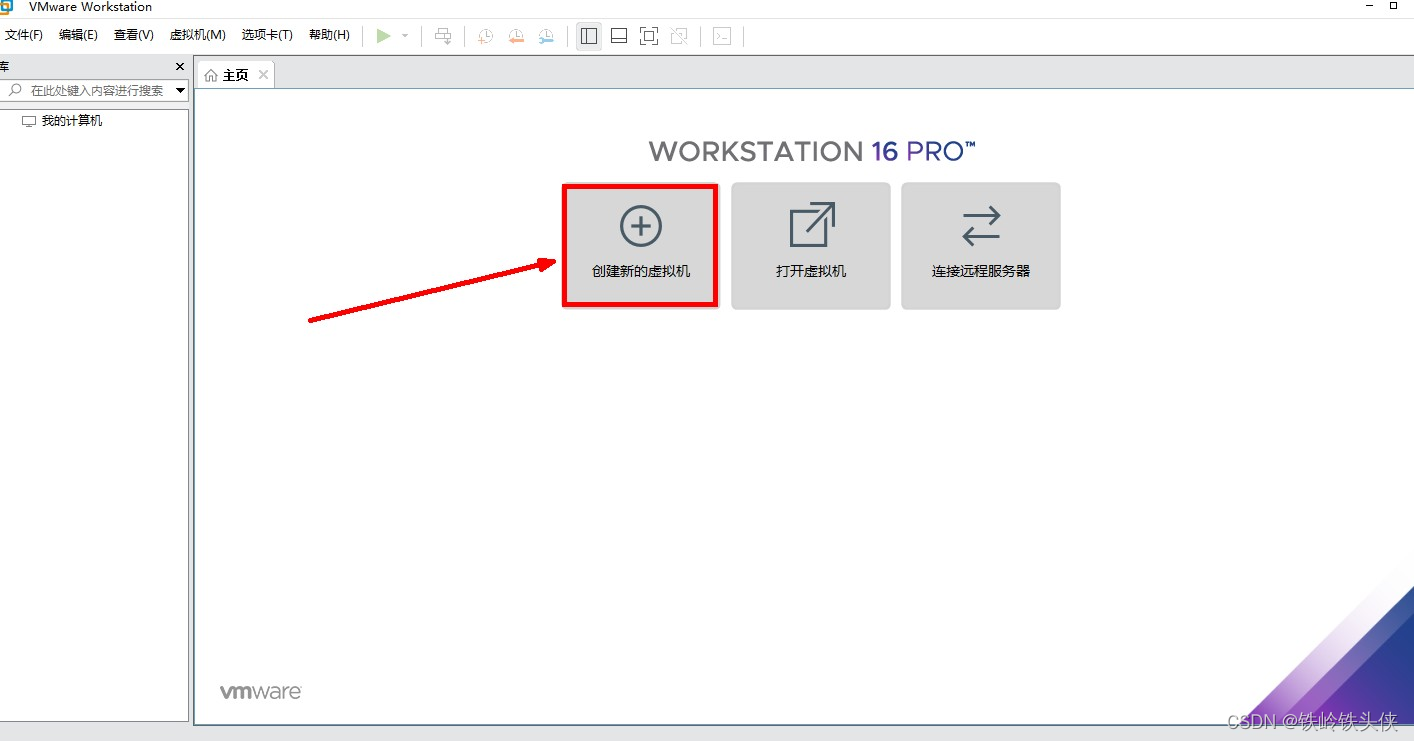
Task: Toggle the library sidebar view icon
Action: [x=589, y=36]
